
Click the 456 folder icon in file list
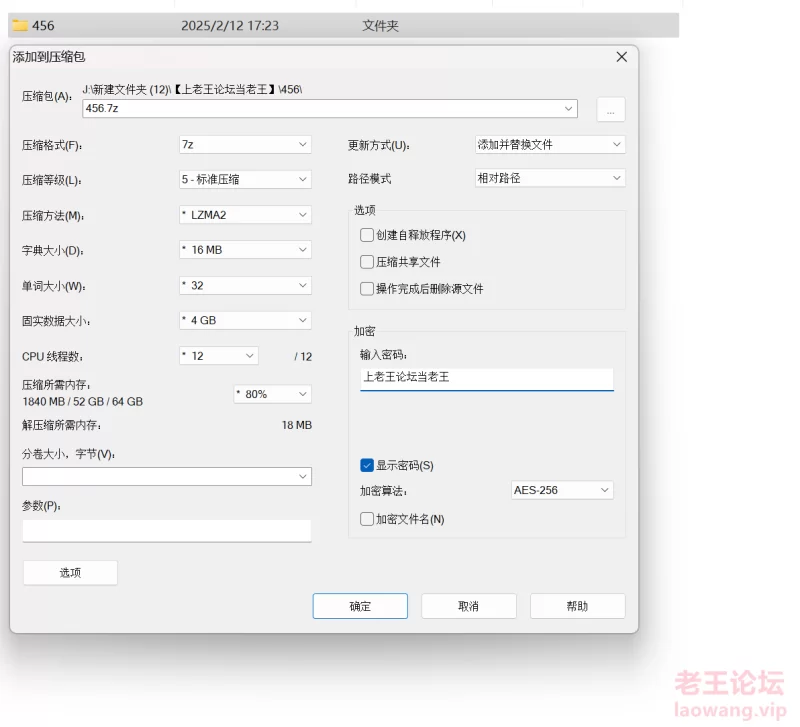click(x=20, y=25)
